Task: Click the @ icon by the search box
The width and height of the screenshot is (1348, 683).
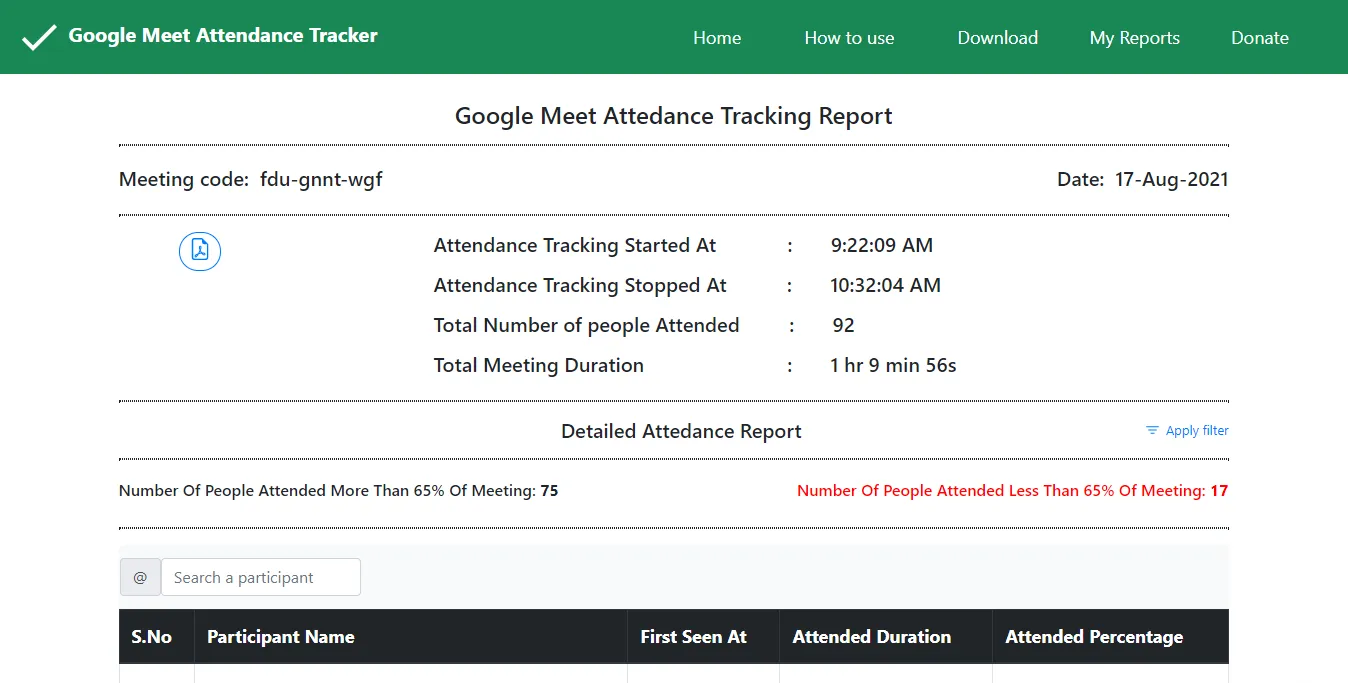Action: pos(139,577)
